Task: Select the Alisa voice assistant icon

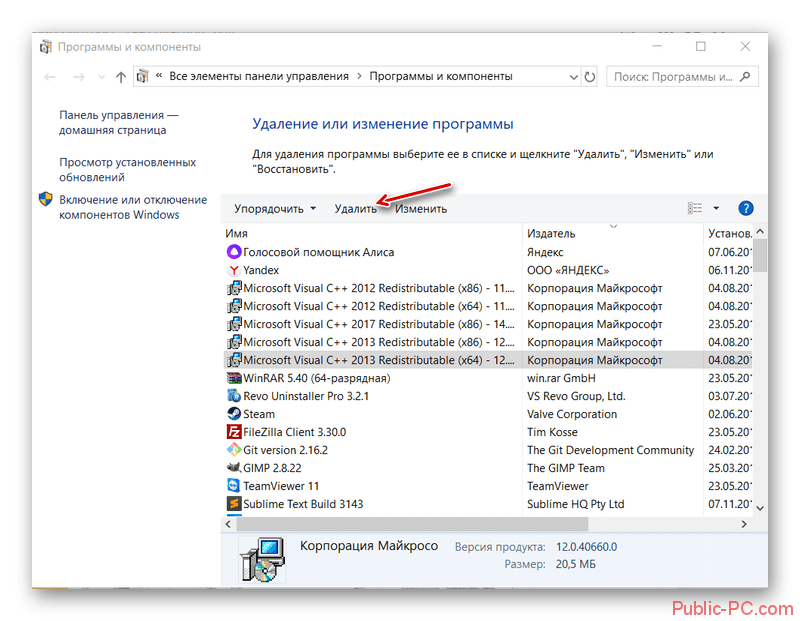Action: click(234, 252)
